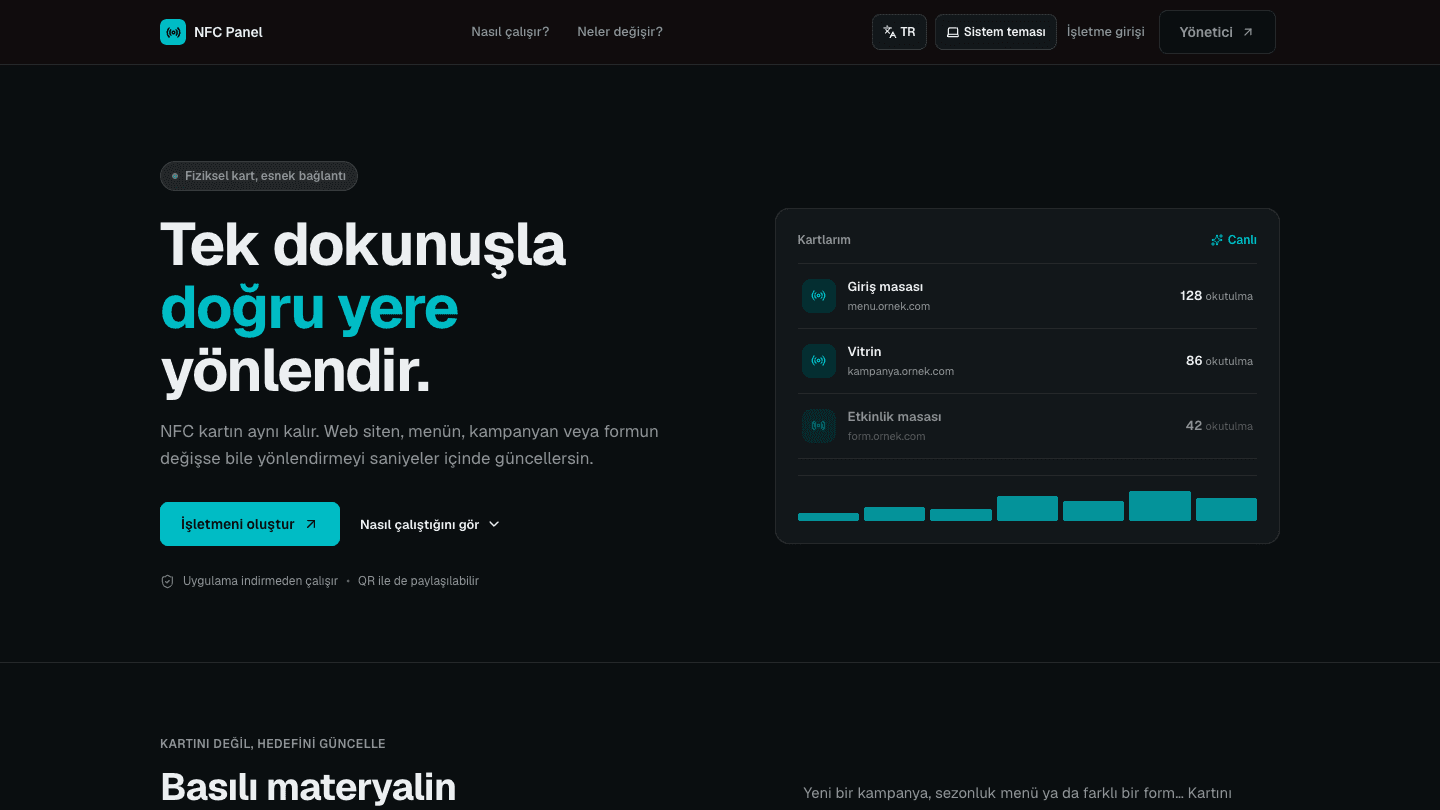
Task: Expand Nasıl çalıştığını gör chevron
Action: pos(494,524)
